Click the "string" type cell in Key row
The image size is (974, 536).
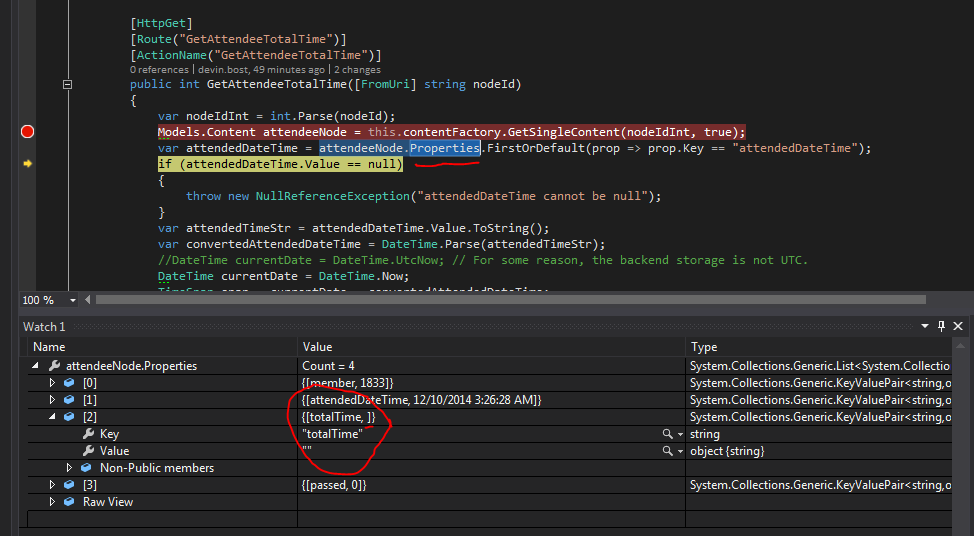click(x=704, y=434)
